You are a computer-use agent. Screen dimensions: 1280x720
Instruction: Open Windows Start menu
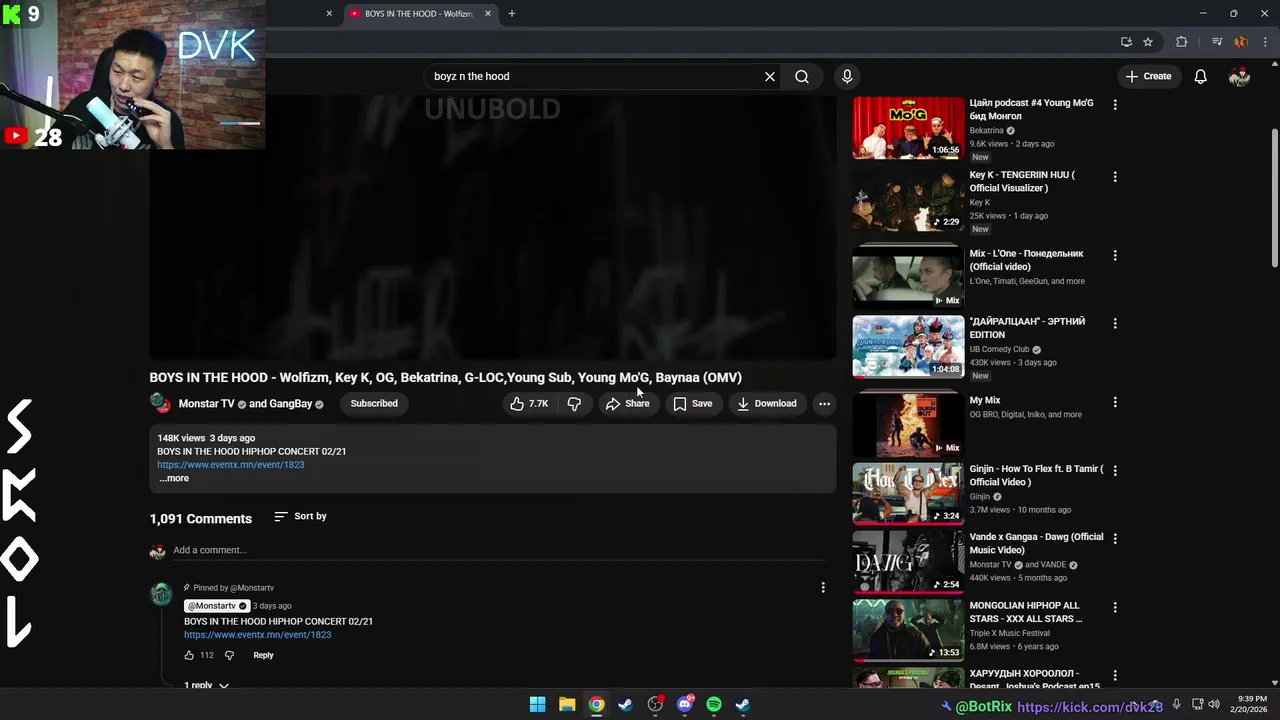pyautogui.click(x=537, y=704)
